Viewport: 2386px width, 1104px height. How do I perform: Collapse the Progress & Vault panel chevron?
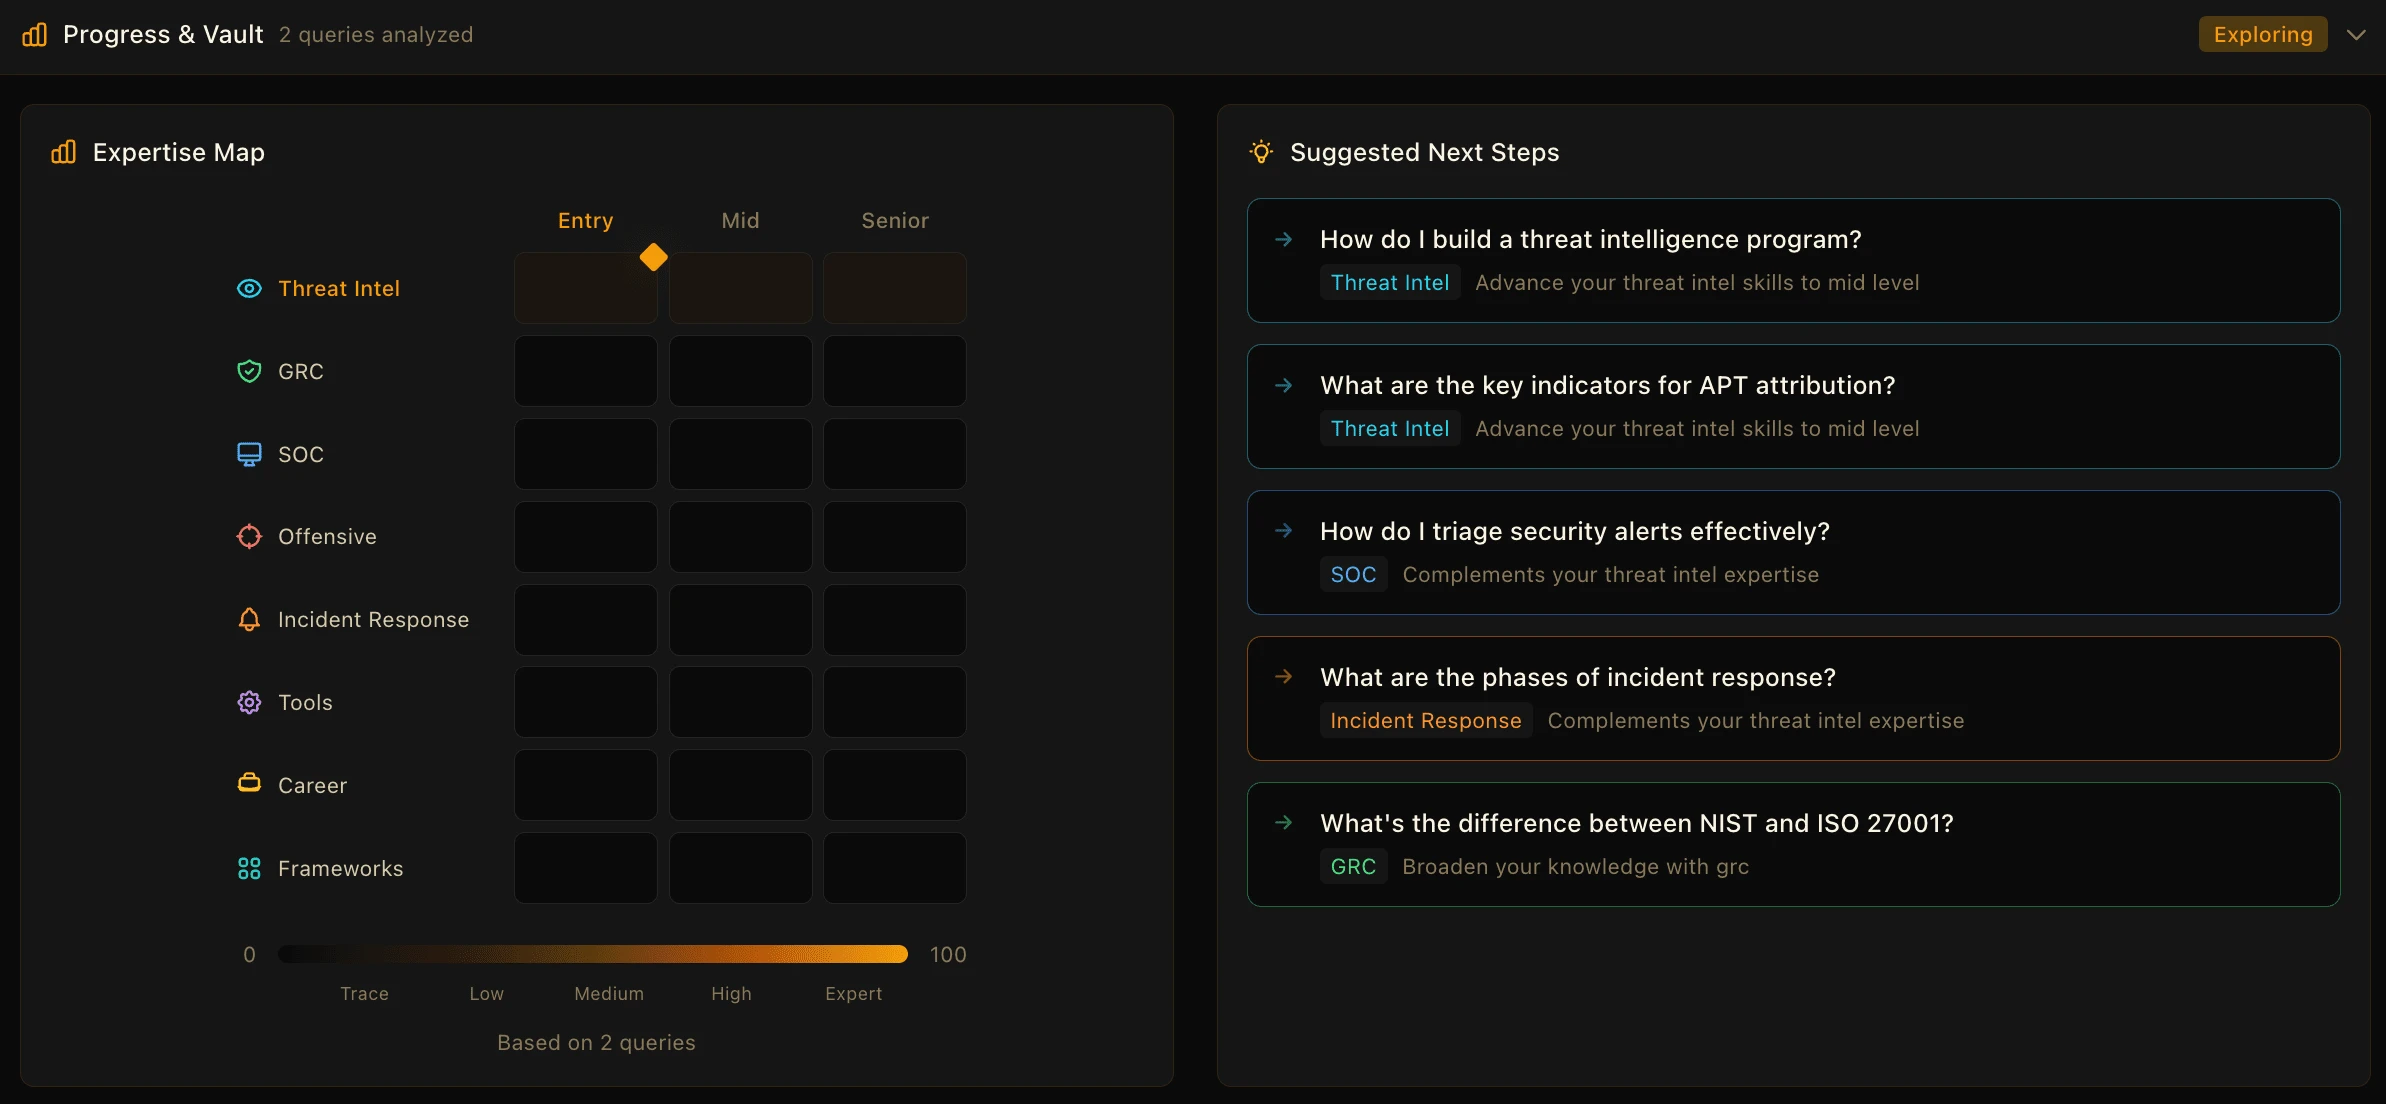tap(2356, 35)
